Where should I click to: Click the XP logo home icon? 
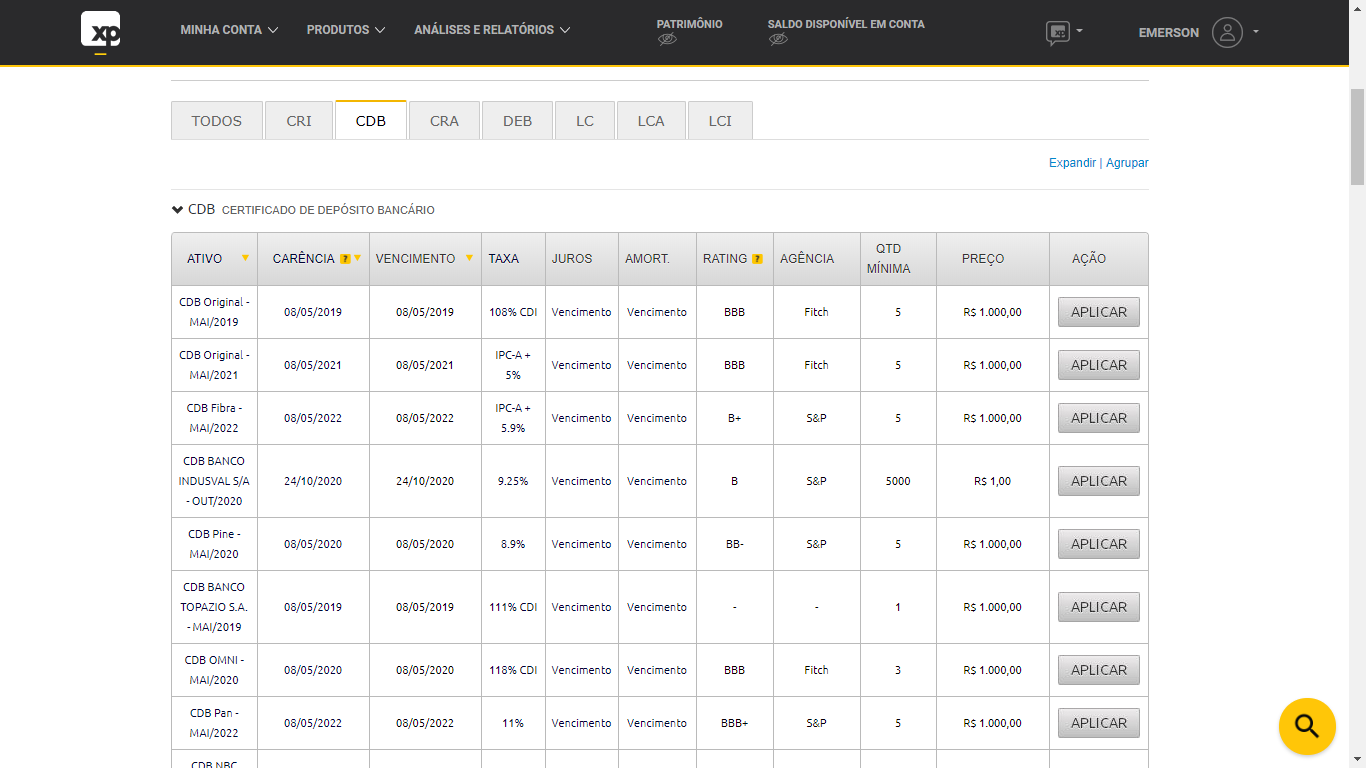tap(100, 31)
